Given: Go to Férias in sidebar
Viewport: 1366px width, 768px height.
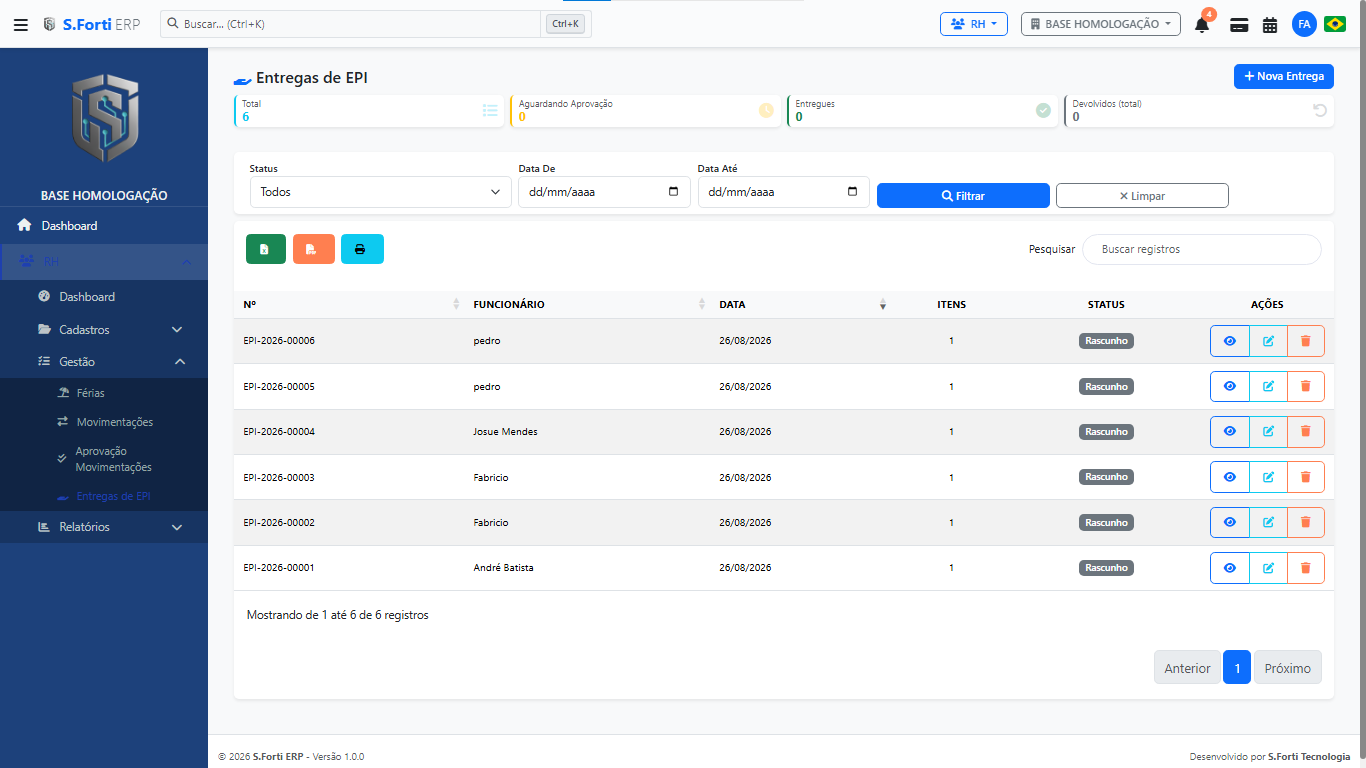Looking at the screenshot, I should point(104,393).
